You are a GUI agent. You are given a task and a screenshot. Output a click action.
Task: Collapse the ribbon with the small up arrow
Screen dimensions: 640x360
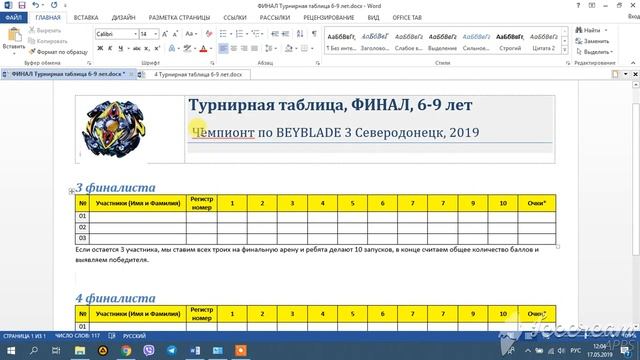(x=633, y=63)
